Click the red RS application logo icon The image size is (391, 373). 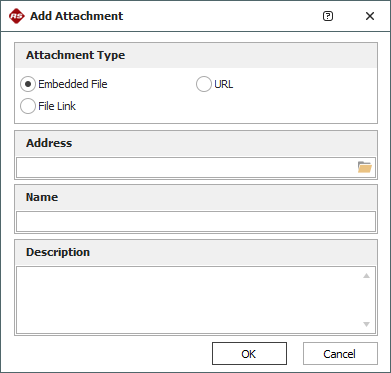[17, 16]
